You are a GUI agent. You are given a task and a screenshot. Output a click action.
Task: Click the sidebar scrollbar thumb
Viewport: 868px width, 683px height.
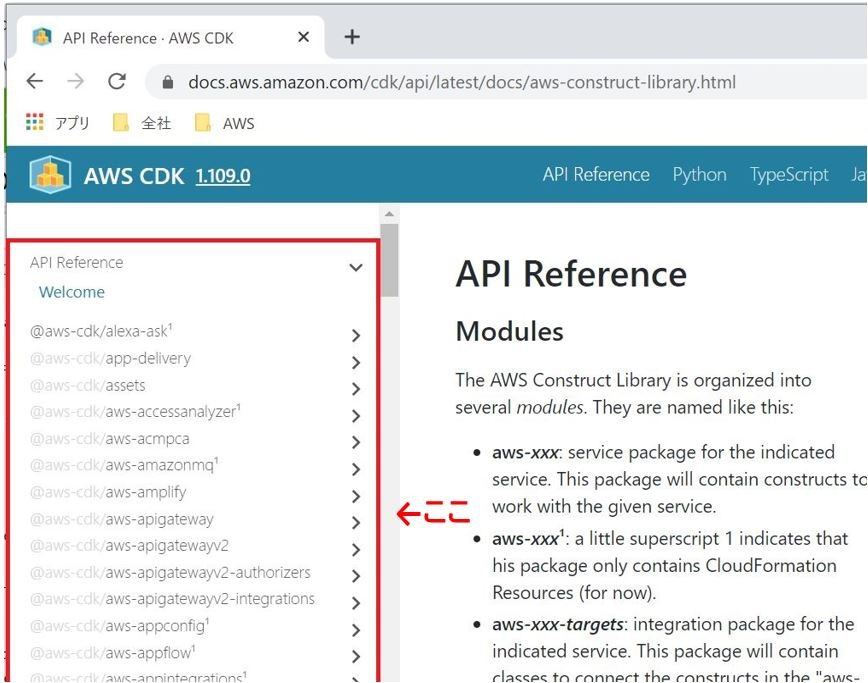click(x=390, y=260)
